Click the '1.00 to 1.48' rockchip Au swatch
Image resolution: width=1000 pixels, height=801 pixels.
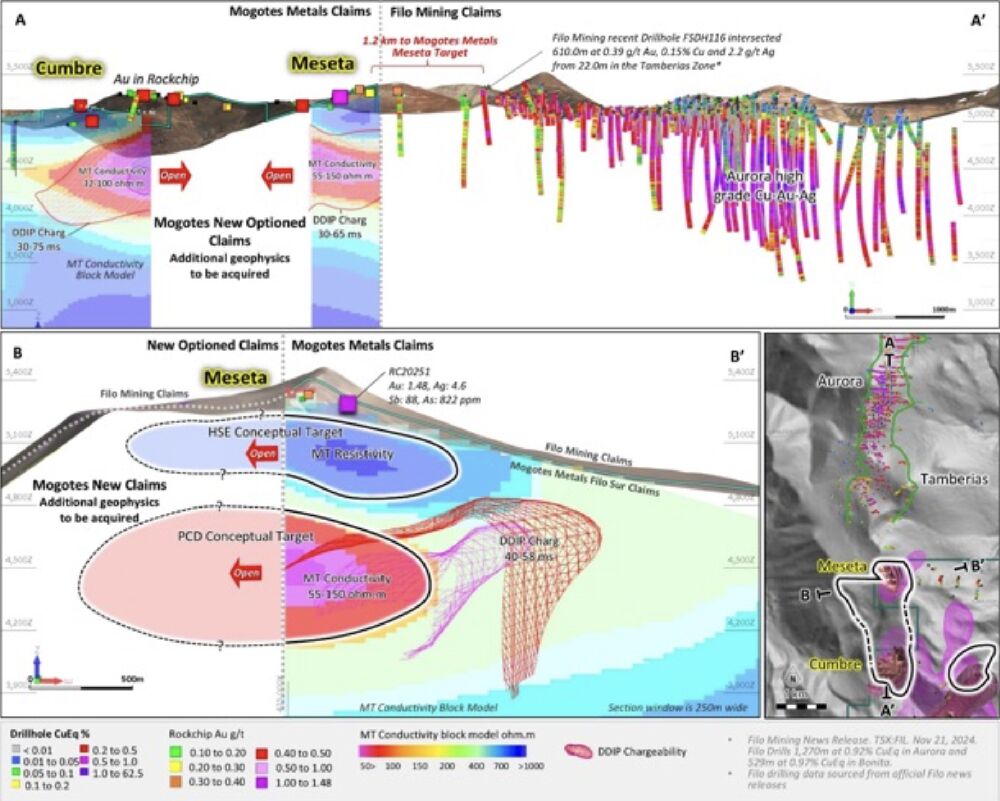262,782
